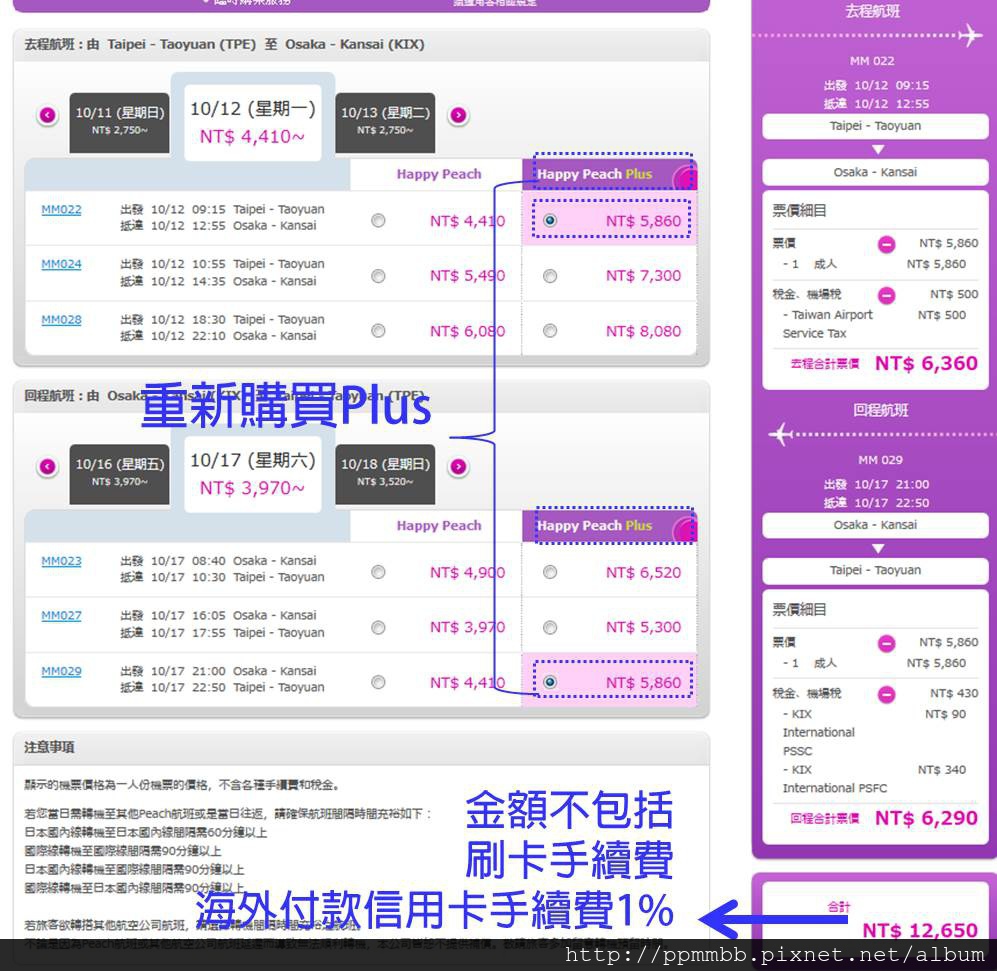Choose MM027 Happy Peach Plus fare NT$ 5,300

pos(550,628)
